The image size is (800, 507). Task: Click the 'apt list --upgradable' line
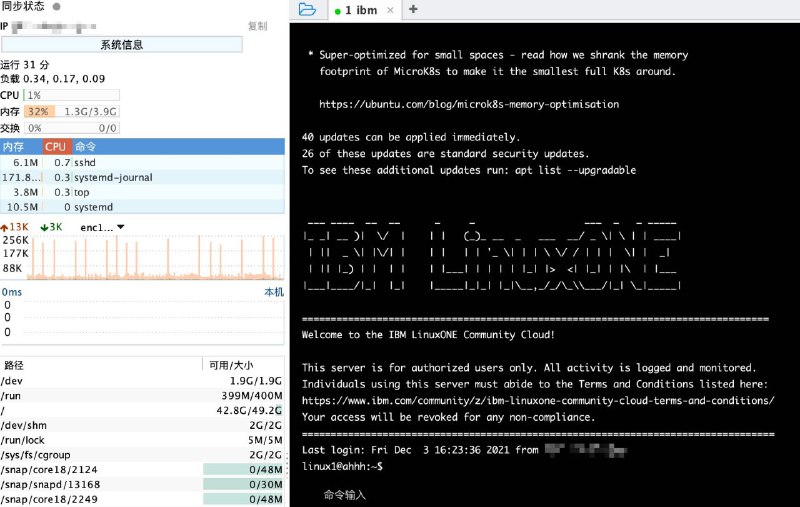[469, 170]
